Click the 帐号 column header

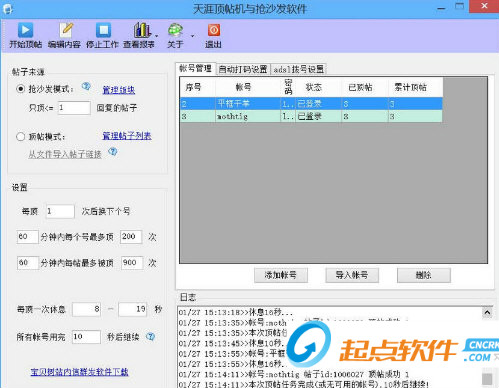[x=248, y=87]
